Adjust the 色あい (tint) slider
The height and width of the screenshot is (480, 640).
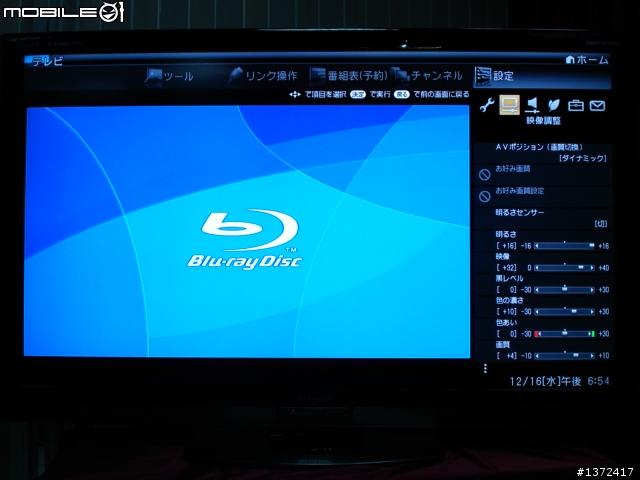564,334
